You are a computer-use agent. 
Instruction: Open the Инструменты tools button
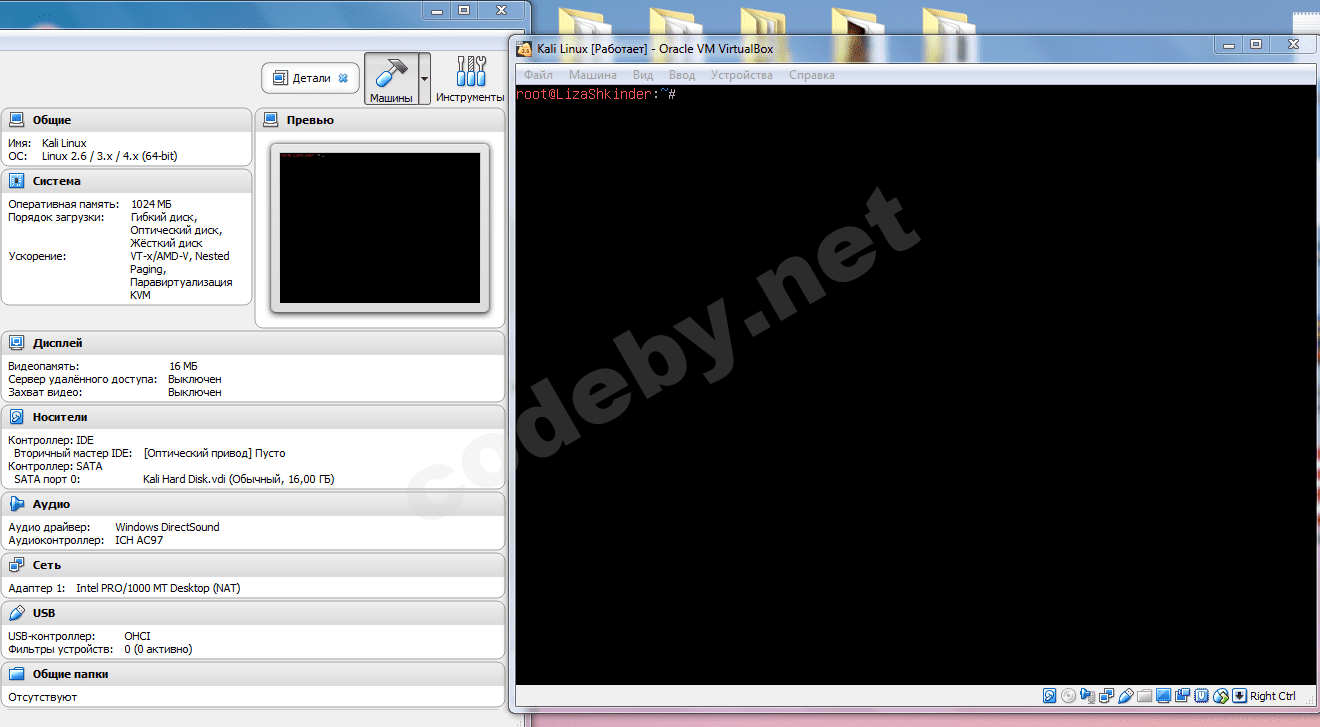point(470,78)
